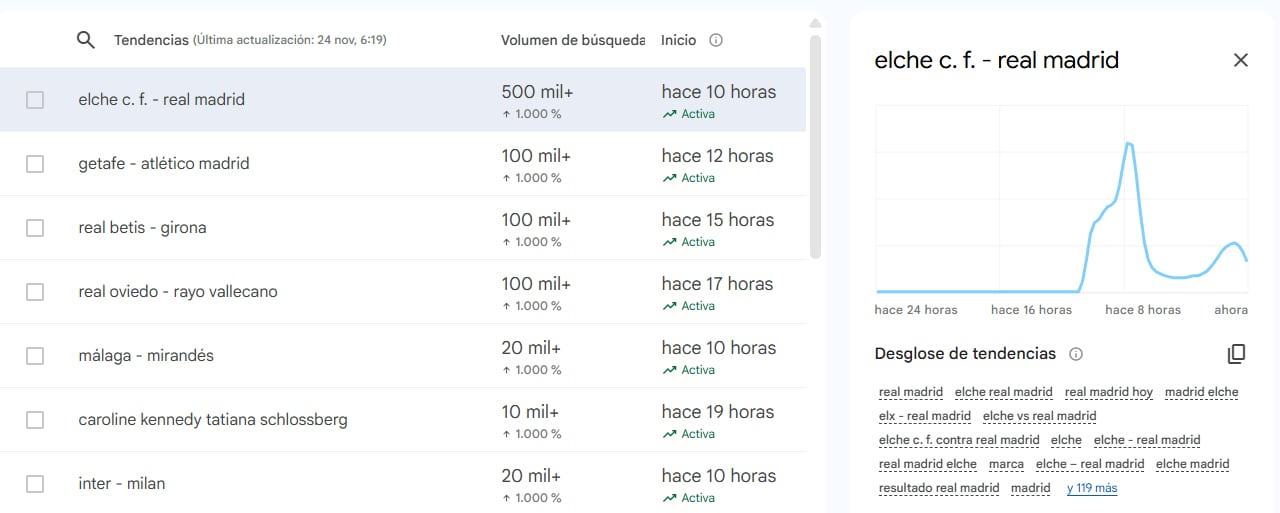Tick the checkbox for inter - milan

[35, 484]
